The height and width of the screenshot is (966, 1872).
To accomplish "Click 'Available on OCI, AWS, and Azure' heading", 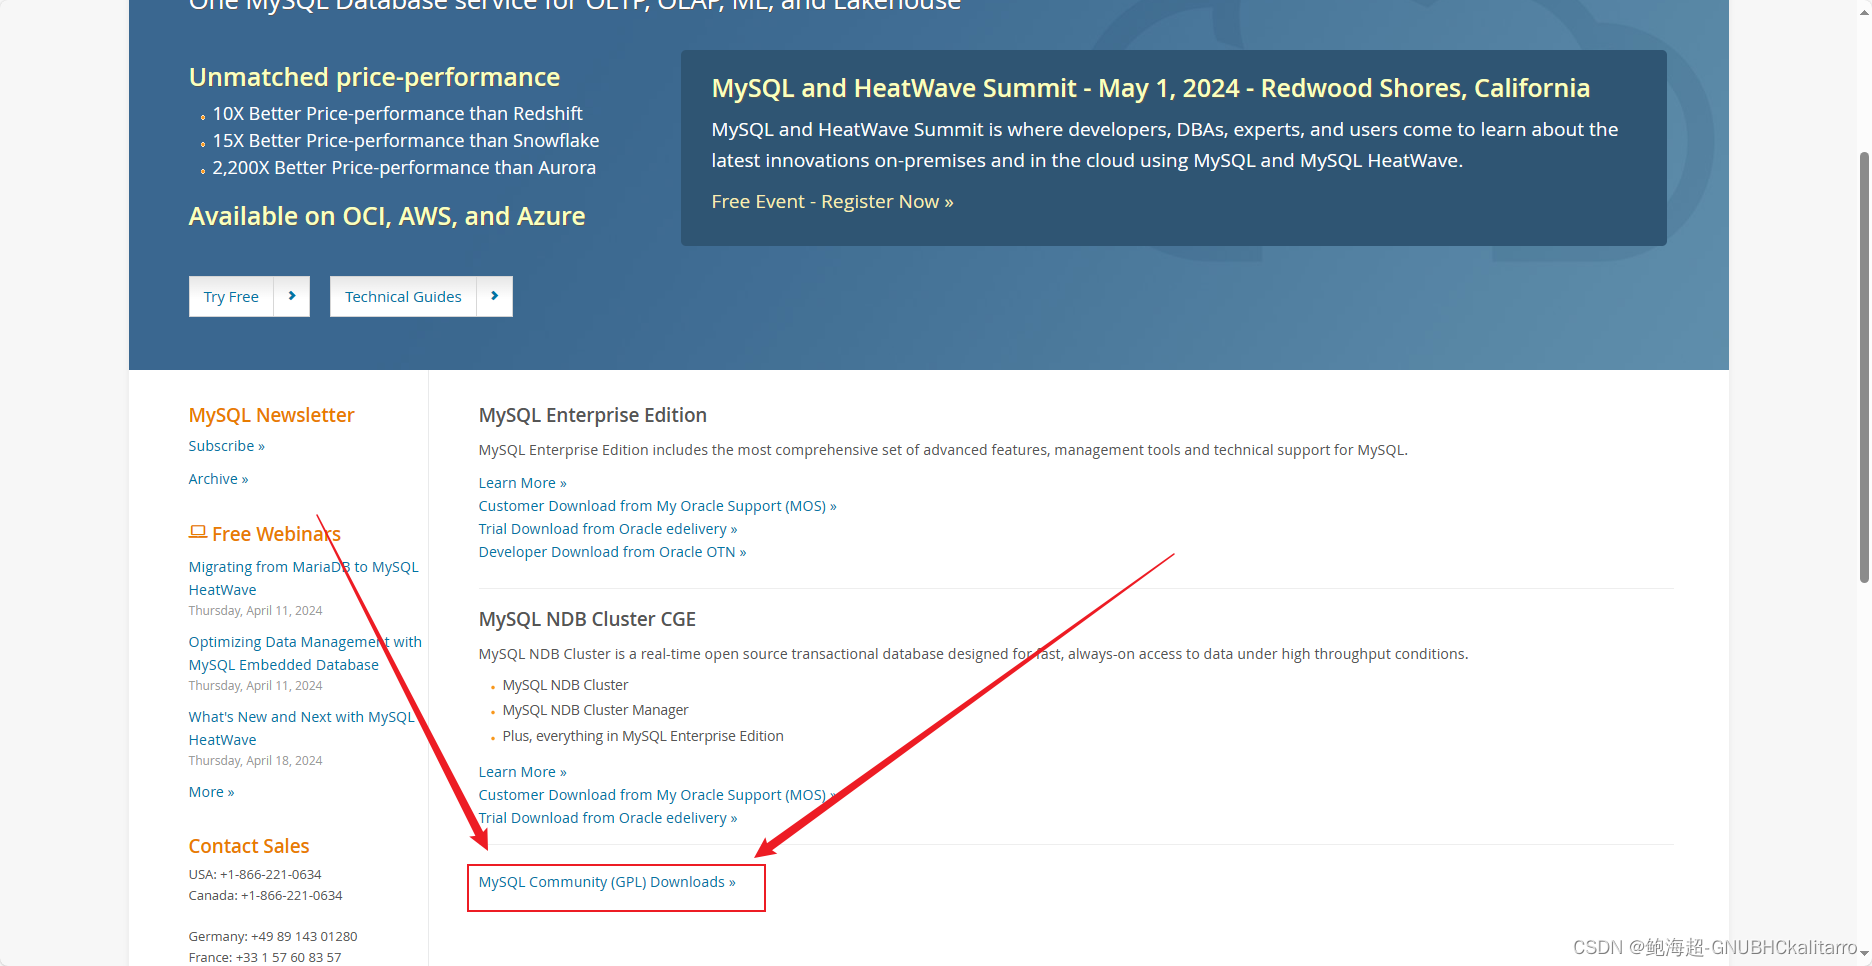I will click(387, 216).
